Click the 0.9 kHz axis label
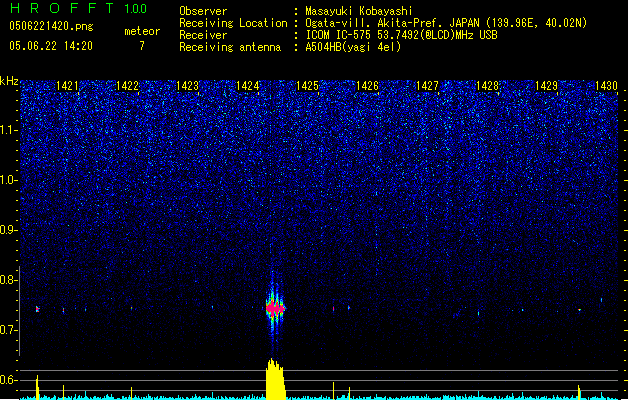 [8, 230]
